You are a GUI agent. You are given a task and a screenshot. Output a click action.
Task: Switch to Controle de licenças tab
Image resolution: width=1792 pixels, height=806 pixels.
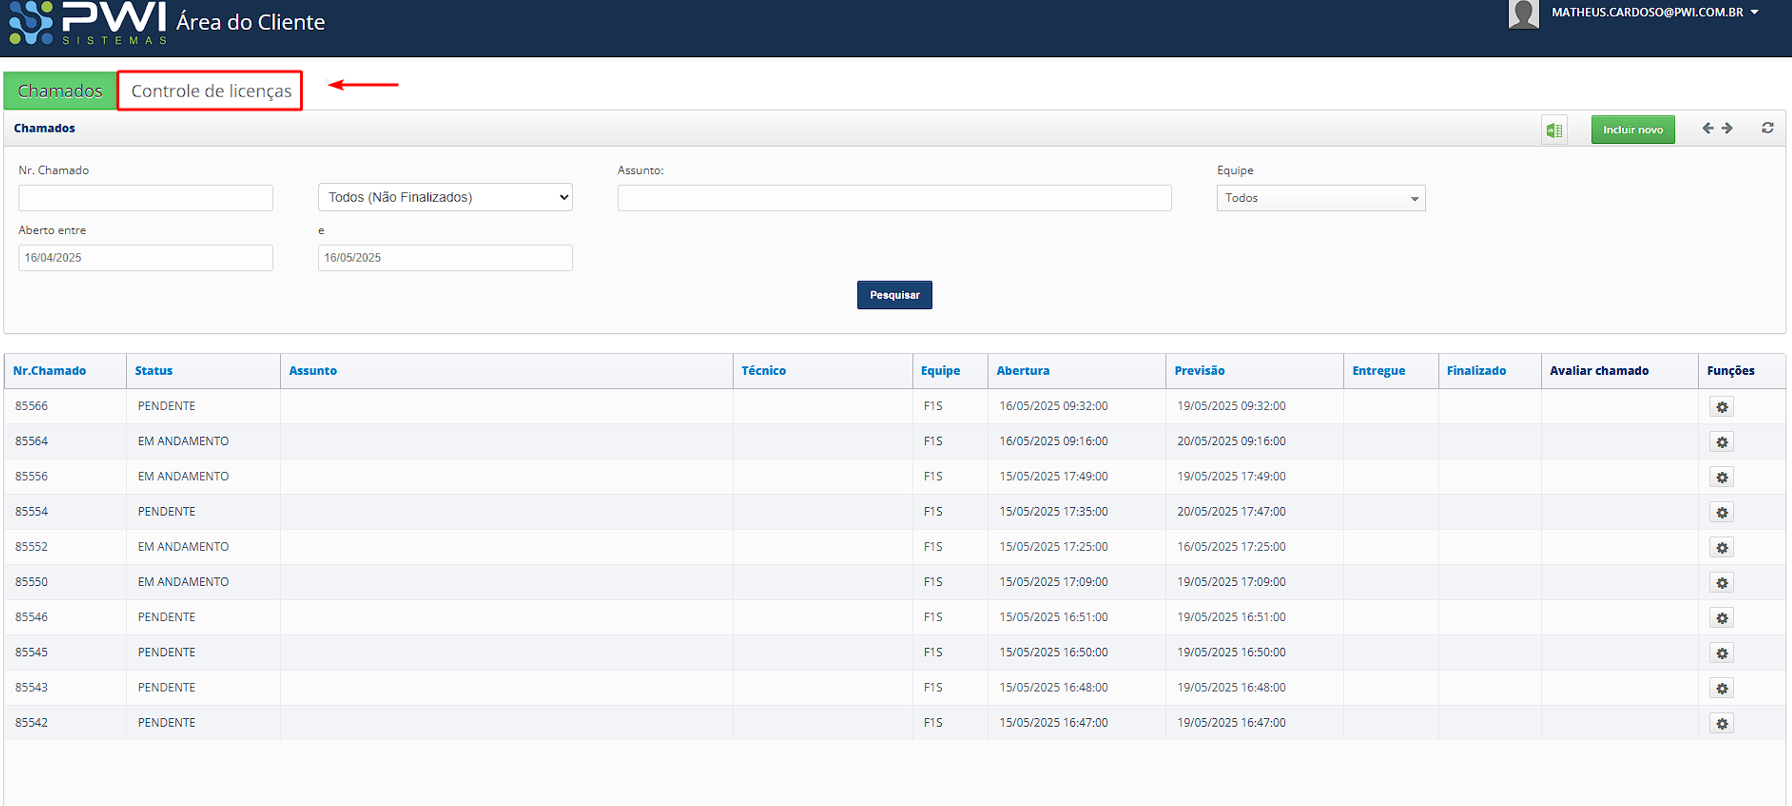(211, 91)
